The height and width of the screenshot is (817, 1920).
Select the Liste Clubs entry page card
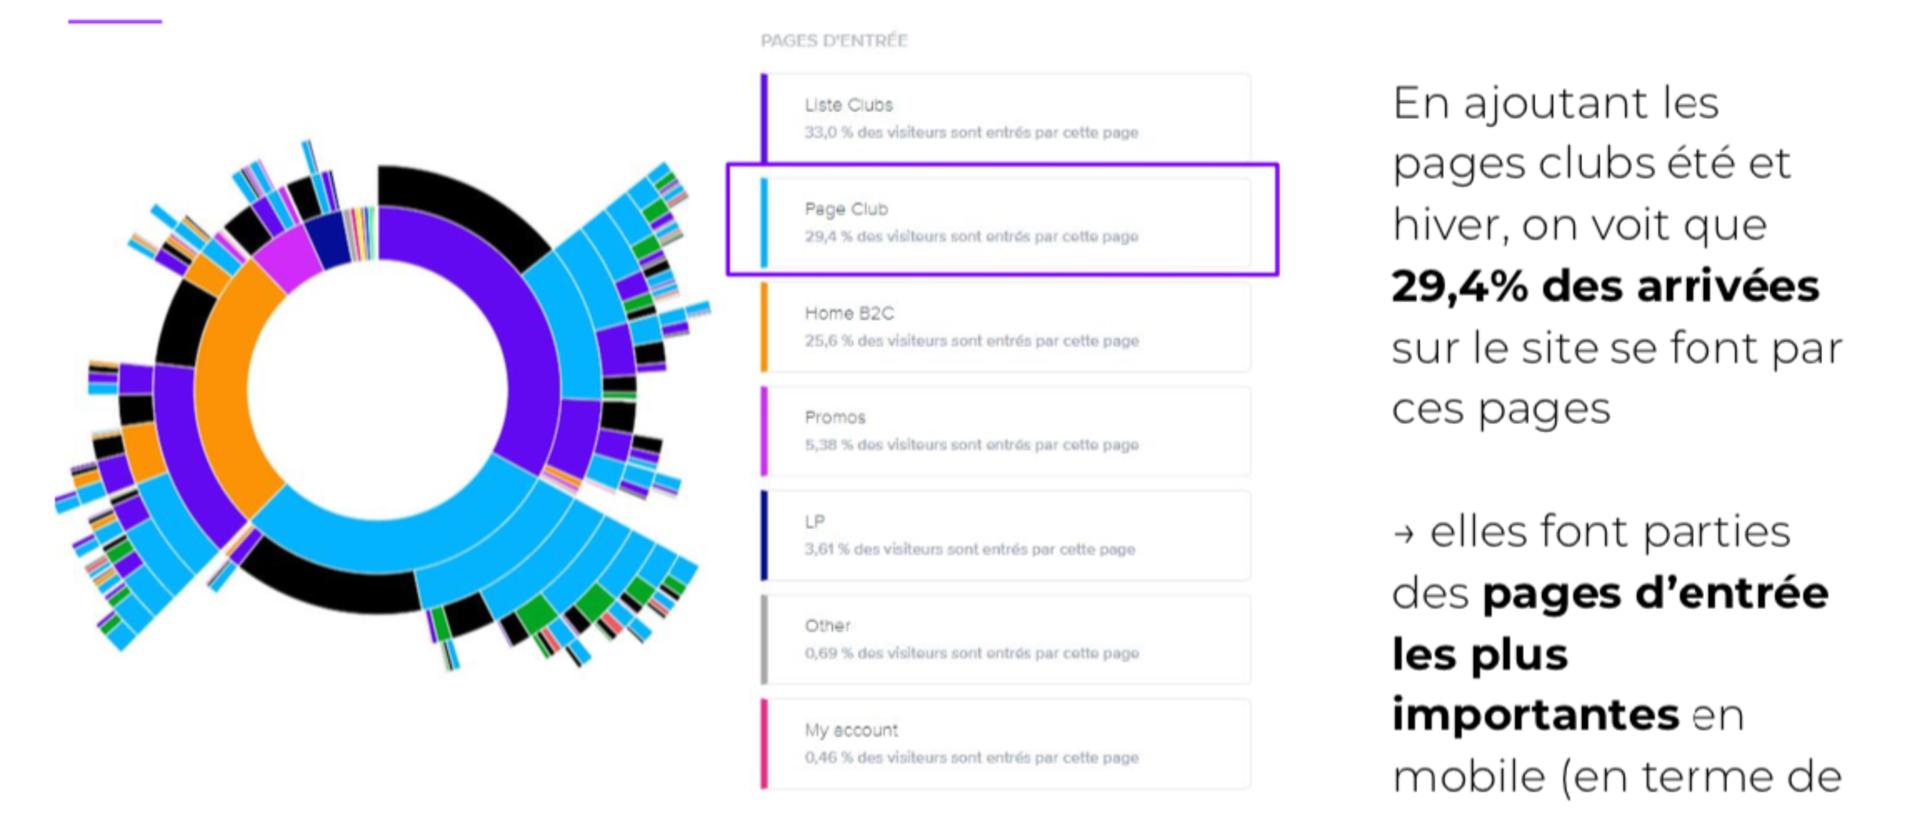tap(1005, 118)
